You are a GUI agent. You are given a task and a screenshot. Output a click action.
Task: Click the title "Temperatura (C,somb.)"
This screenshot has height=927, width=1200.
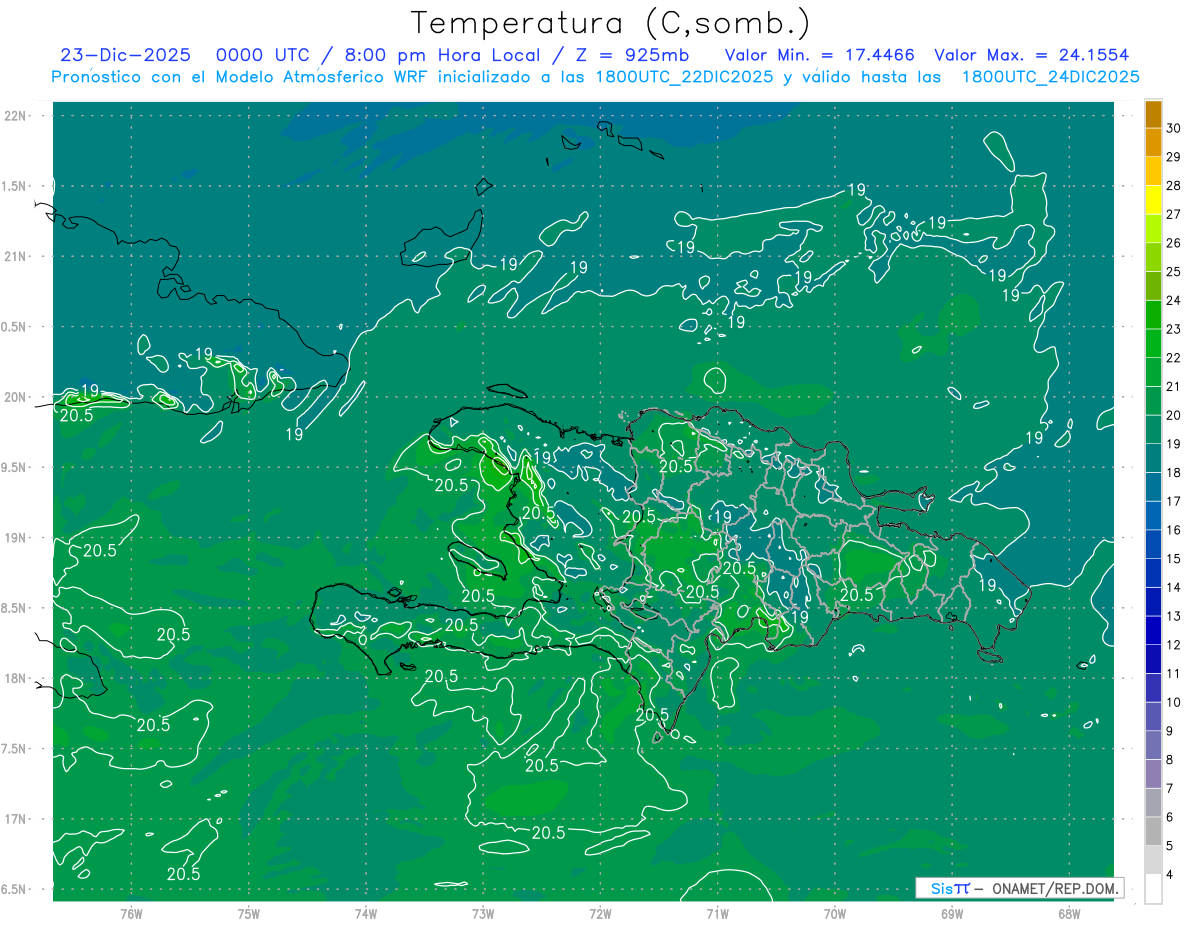(611, 23)
